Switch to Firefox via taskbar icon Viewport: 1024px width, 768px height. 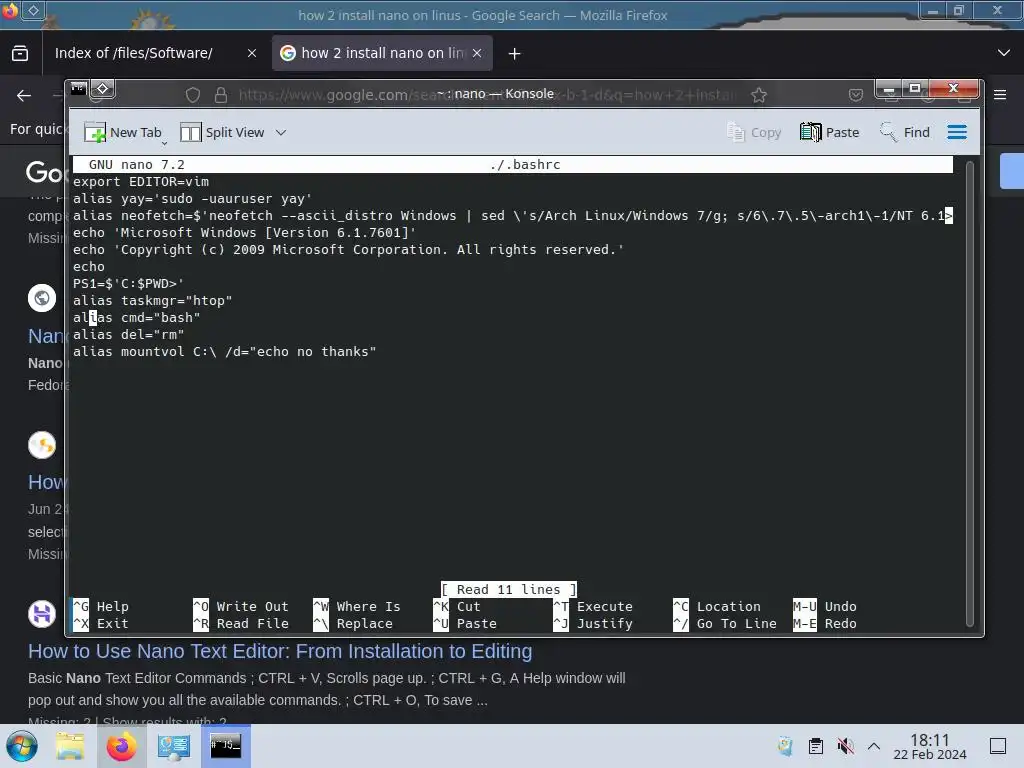point(121,746)
